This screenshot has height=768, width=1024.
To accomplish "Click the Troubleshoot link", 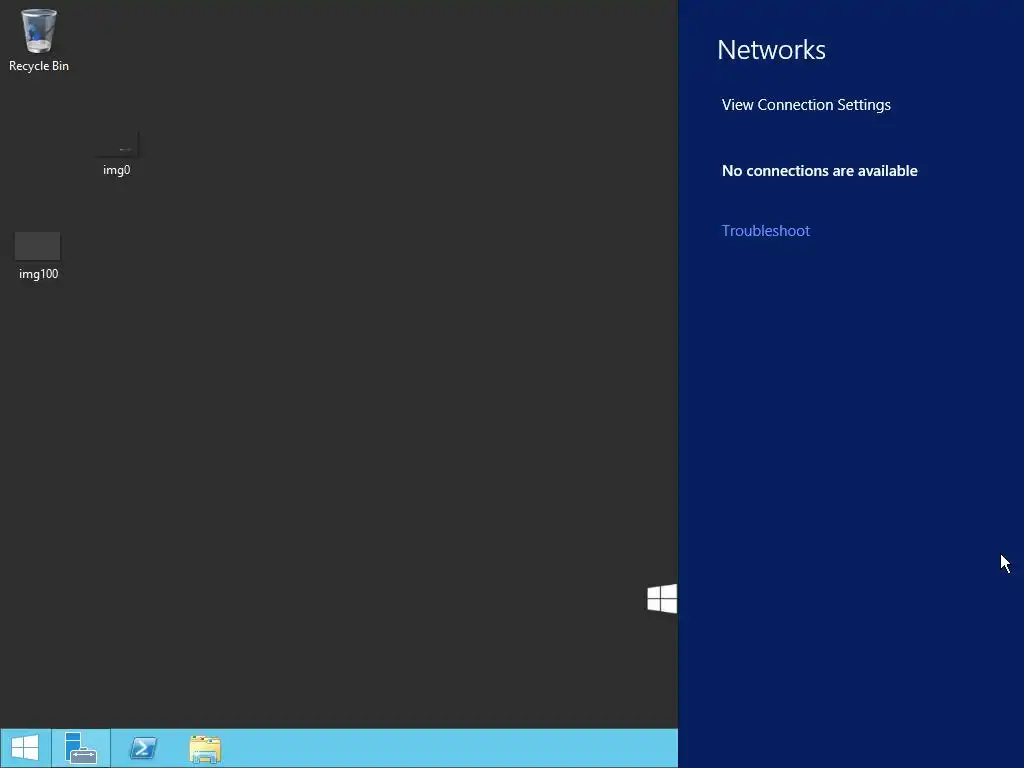I will [765, 231].
